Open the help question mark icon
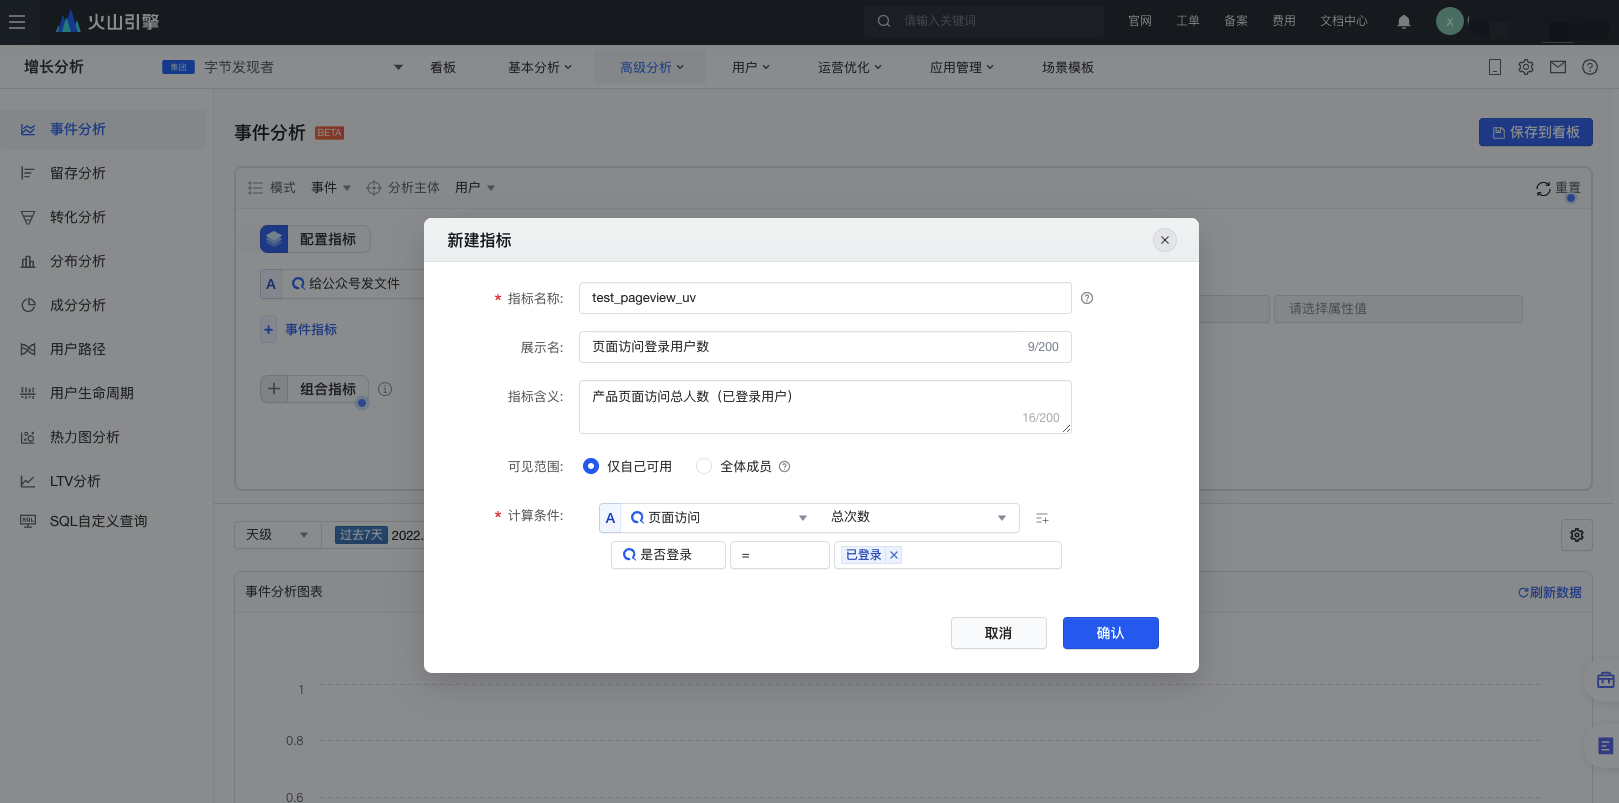Image resolution: width=1619 pixels, height=803 pixels. [1590, 67]
